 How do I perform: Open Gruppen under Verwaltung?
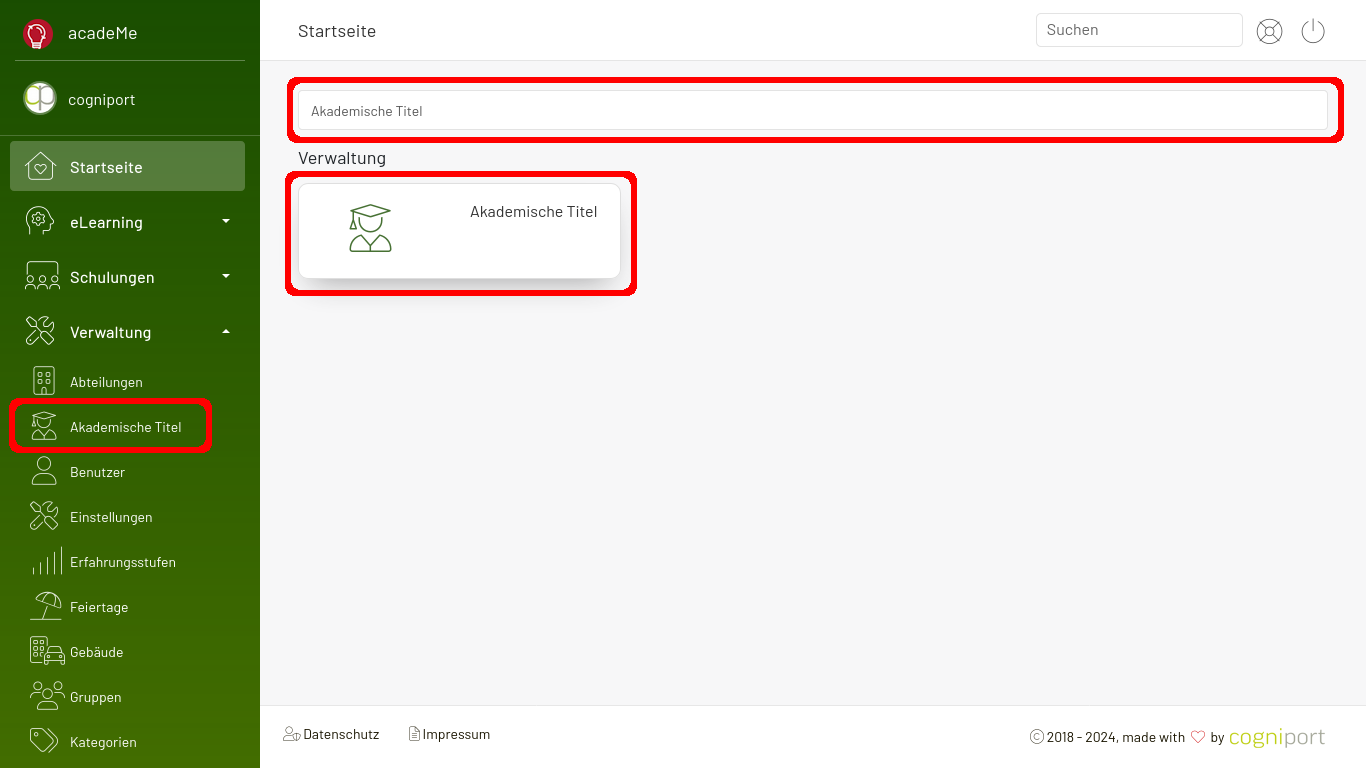click(x=95, y=697)
